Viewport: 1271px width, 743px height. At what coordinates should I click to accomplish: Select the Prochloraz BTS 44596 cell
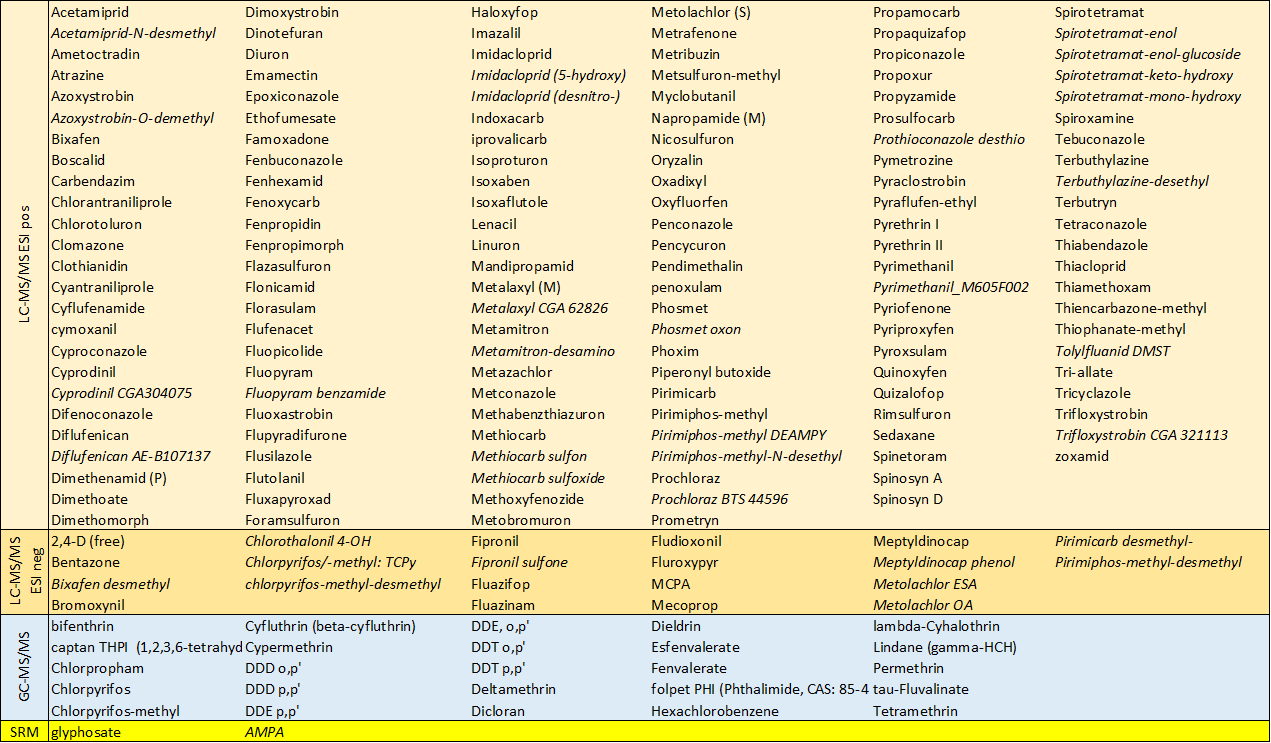coord(719,499)
